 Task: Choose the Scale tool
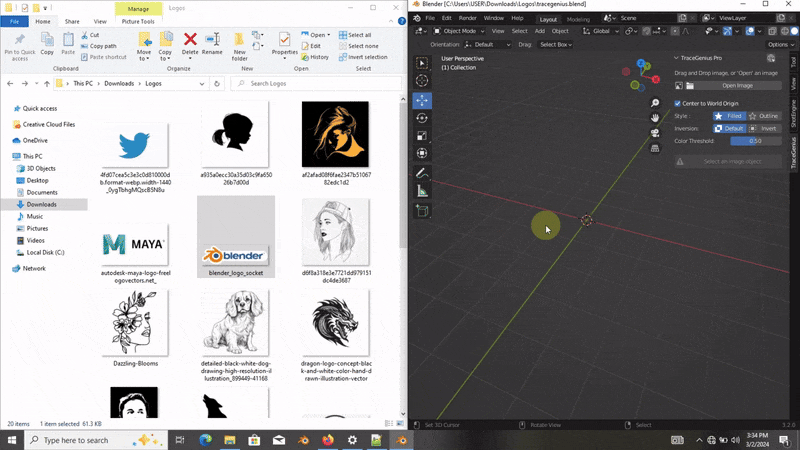pos(422,136)
